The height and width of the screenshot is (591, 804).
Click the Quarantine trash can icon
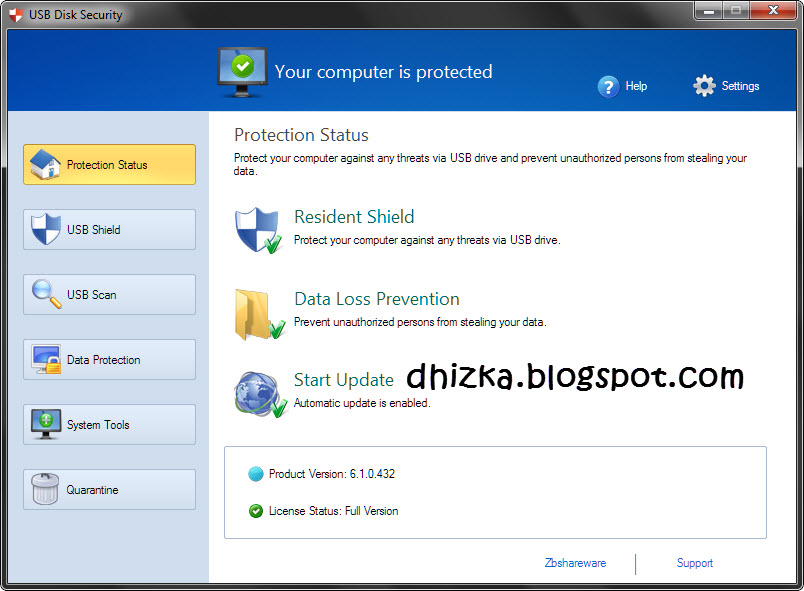tap(45, 488)
